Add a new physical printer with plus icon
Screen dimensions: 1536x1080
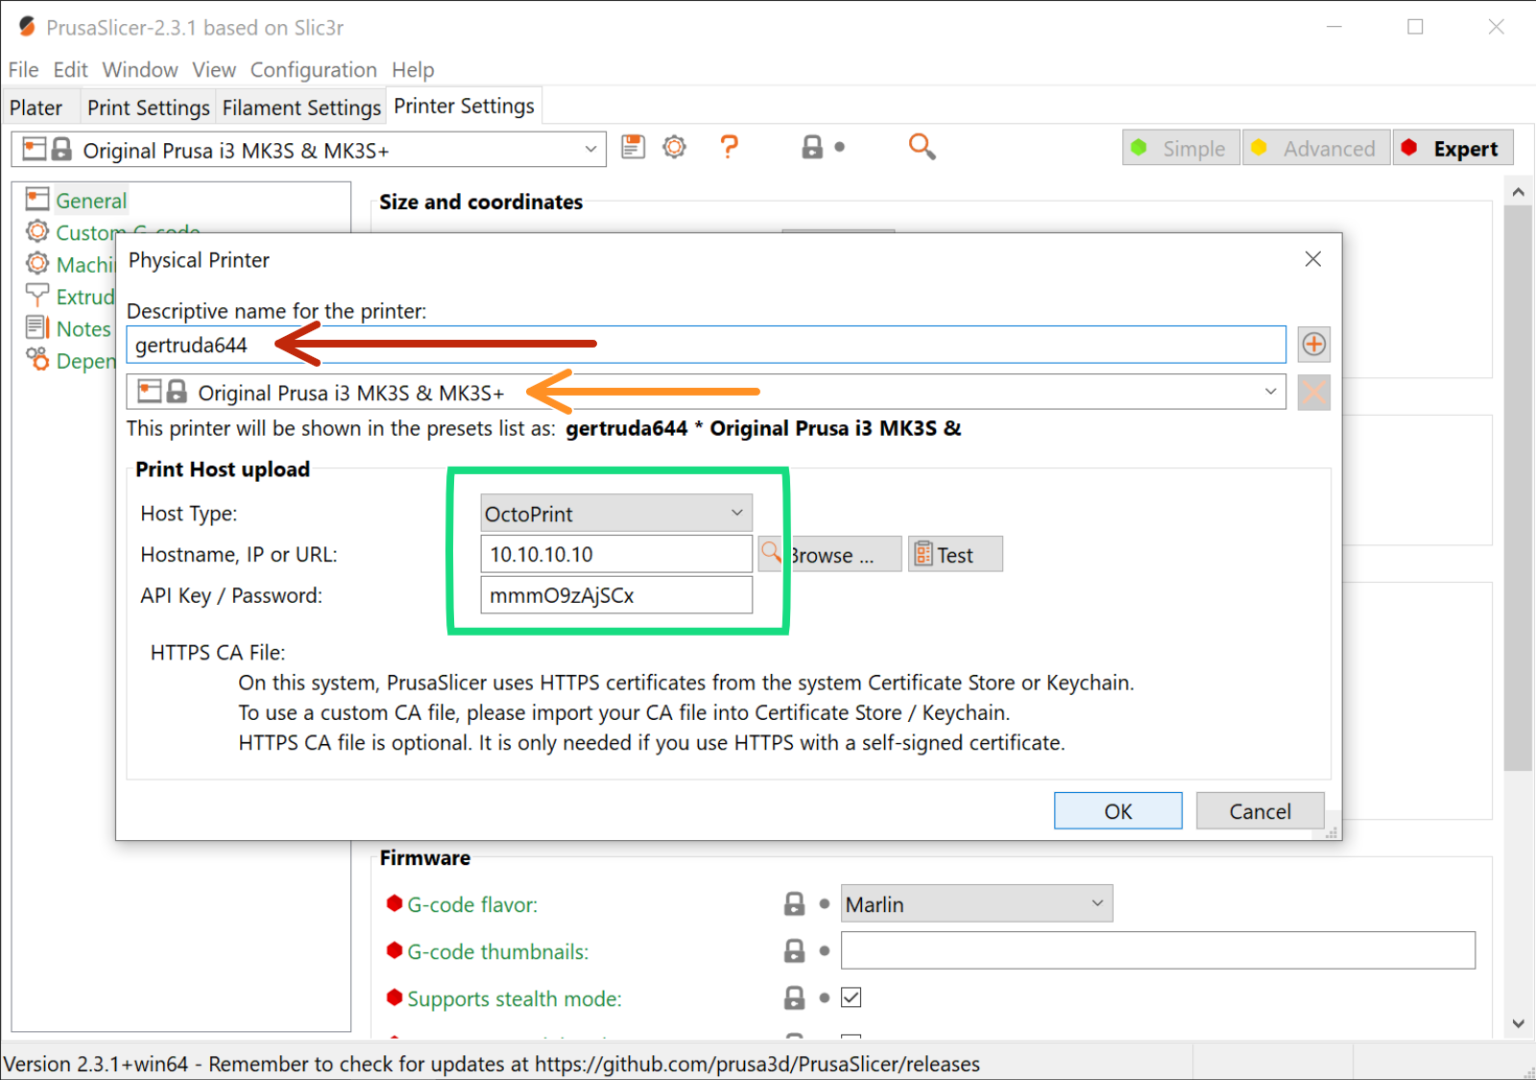click(x=1313, y=344)
